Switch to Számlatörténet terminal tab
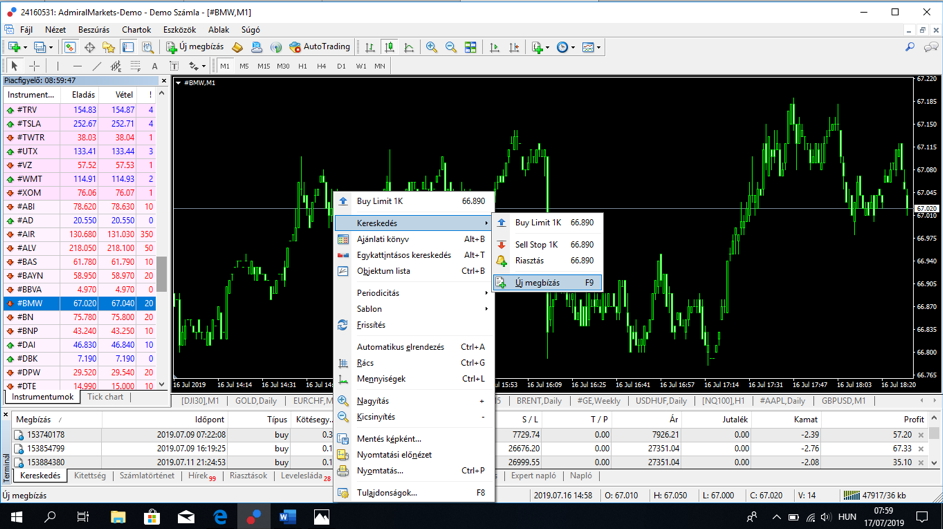943x529 pixels. [147, 475]
